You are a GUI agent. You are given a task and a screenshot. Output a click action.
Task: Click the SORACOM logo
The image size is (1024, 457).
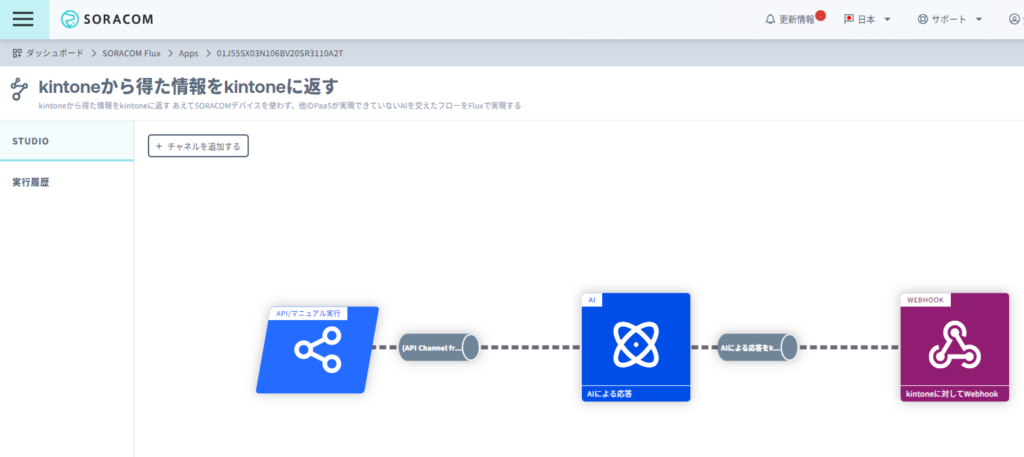(107, 20)
